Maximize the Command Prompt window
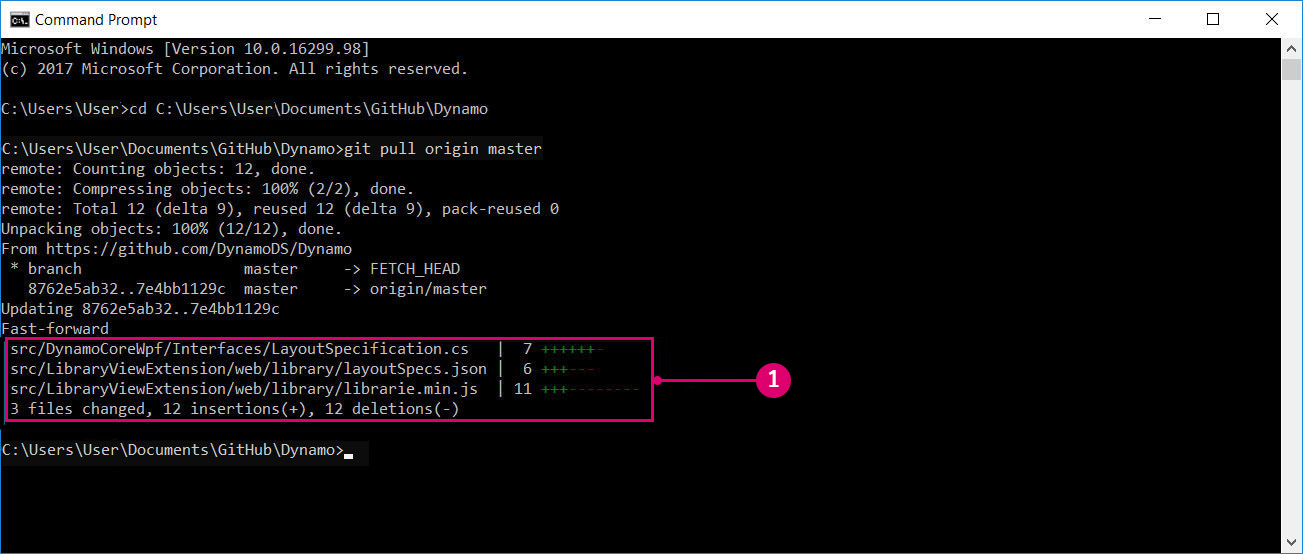This screenshot has height=554, width=1303. pyautogui.click(x=1213, y=19)
